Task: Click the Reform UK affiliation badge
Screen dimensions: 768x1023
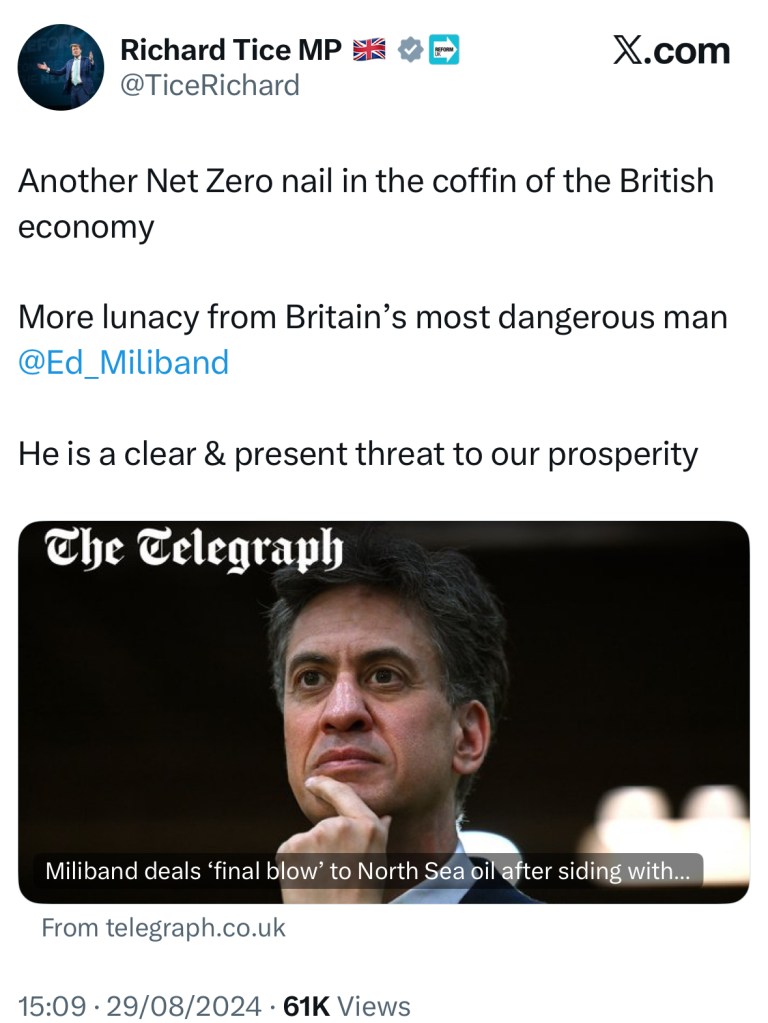Action: pos(443,49)
